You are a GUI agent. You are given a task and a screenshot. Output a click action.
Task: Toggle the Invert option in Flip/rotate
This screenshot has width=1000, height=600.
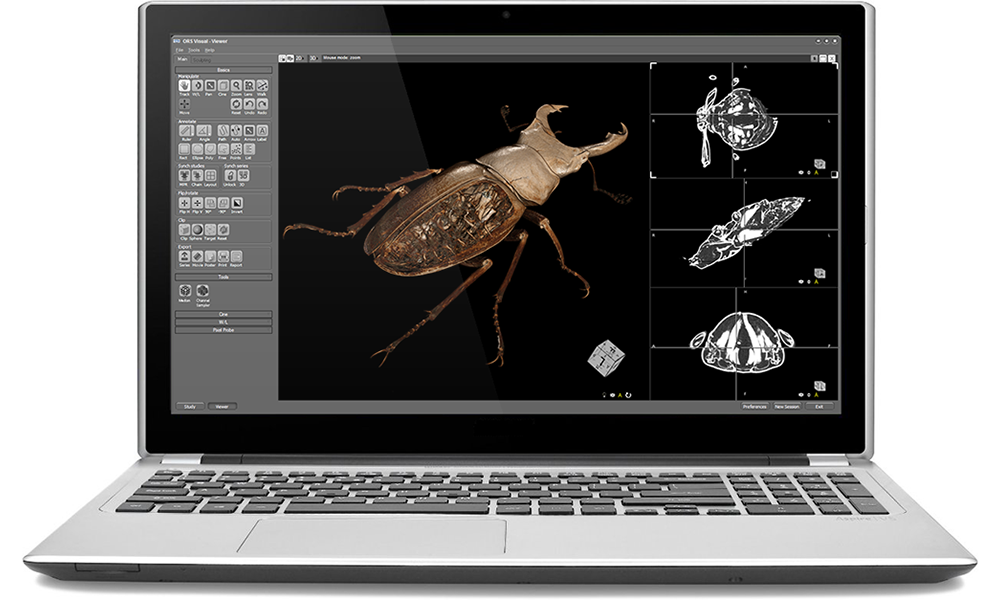[x=236, y=202]
